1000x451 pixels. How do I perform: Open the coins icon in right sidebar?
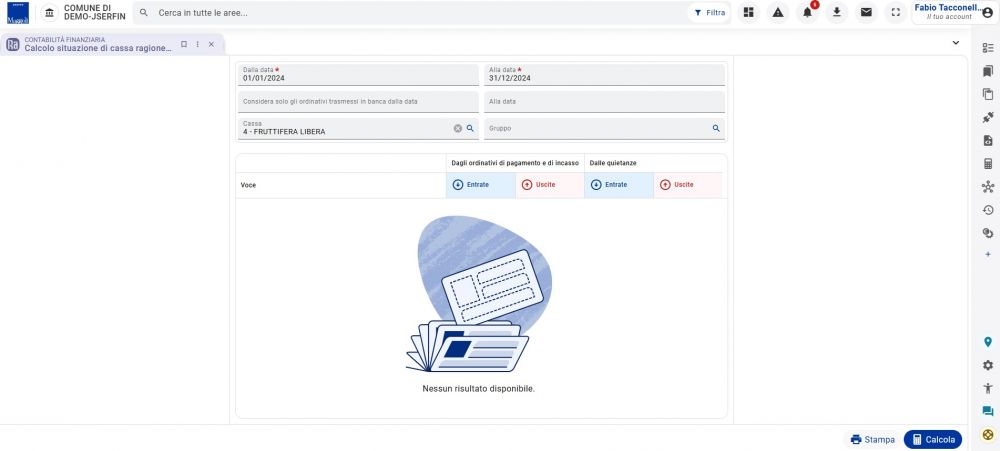point(988,233)
